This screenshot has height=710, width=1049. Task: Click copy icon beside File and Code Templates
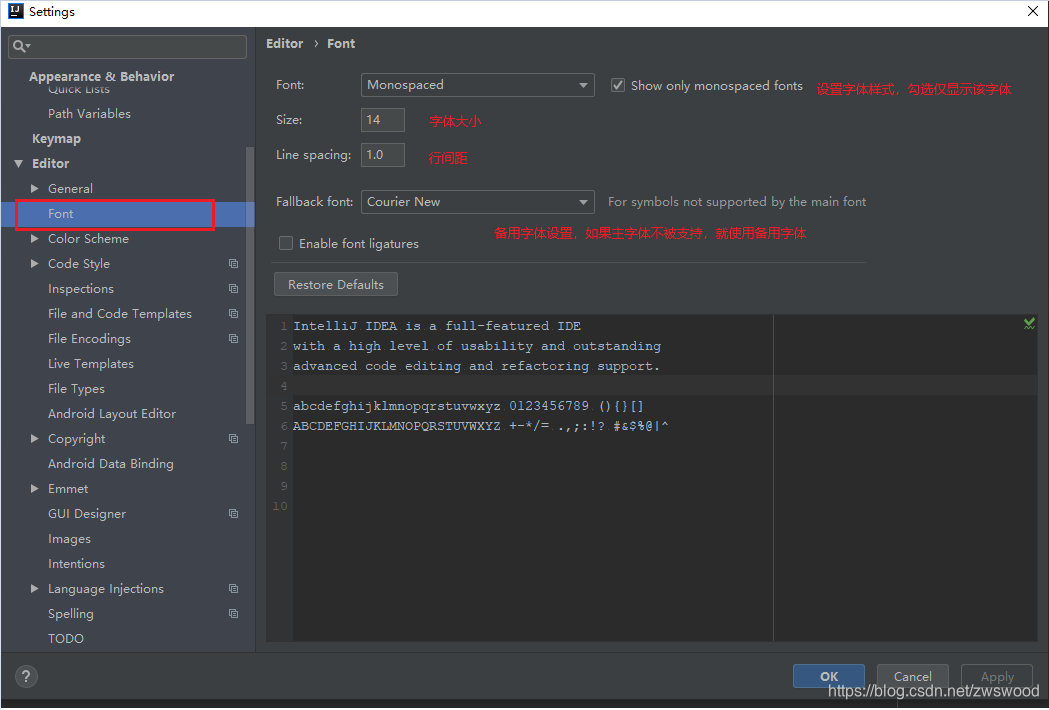click(x=233, y=314)
